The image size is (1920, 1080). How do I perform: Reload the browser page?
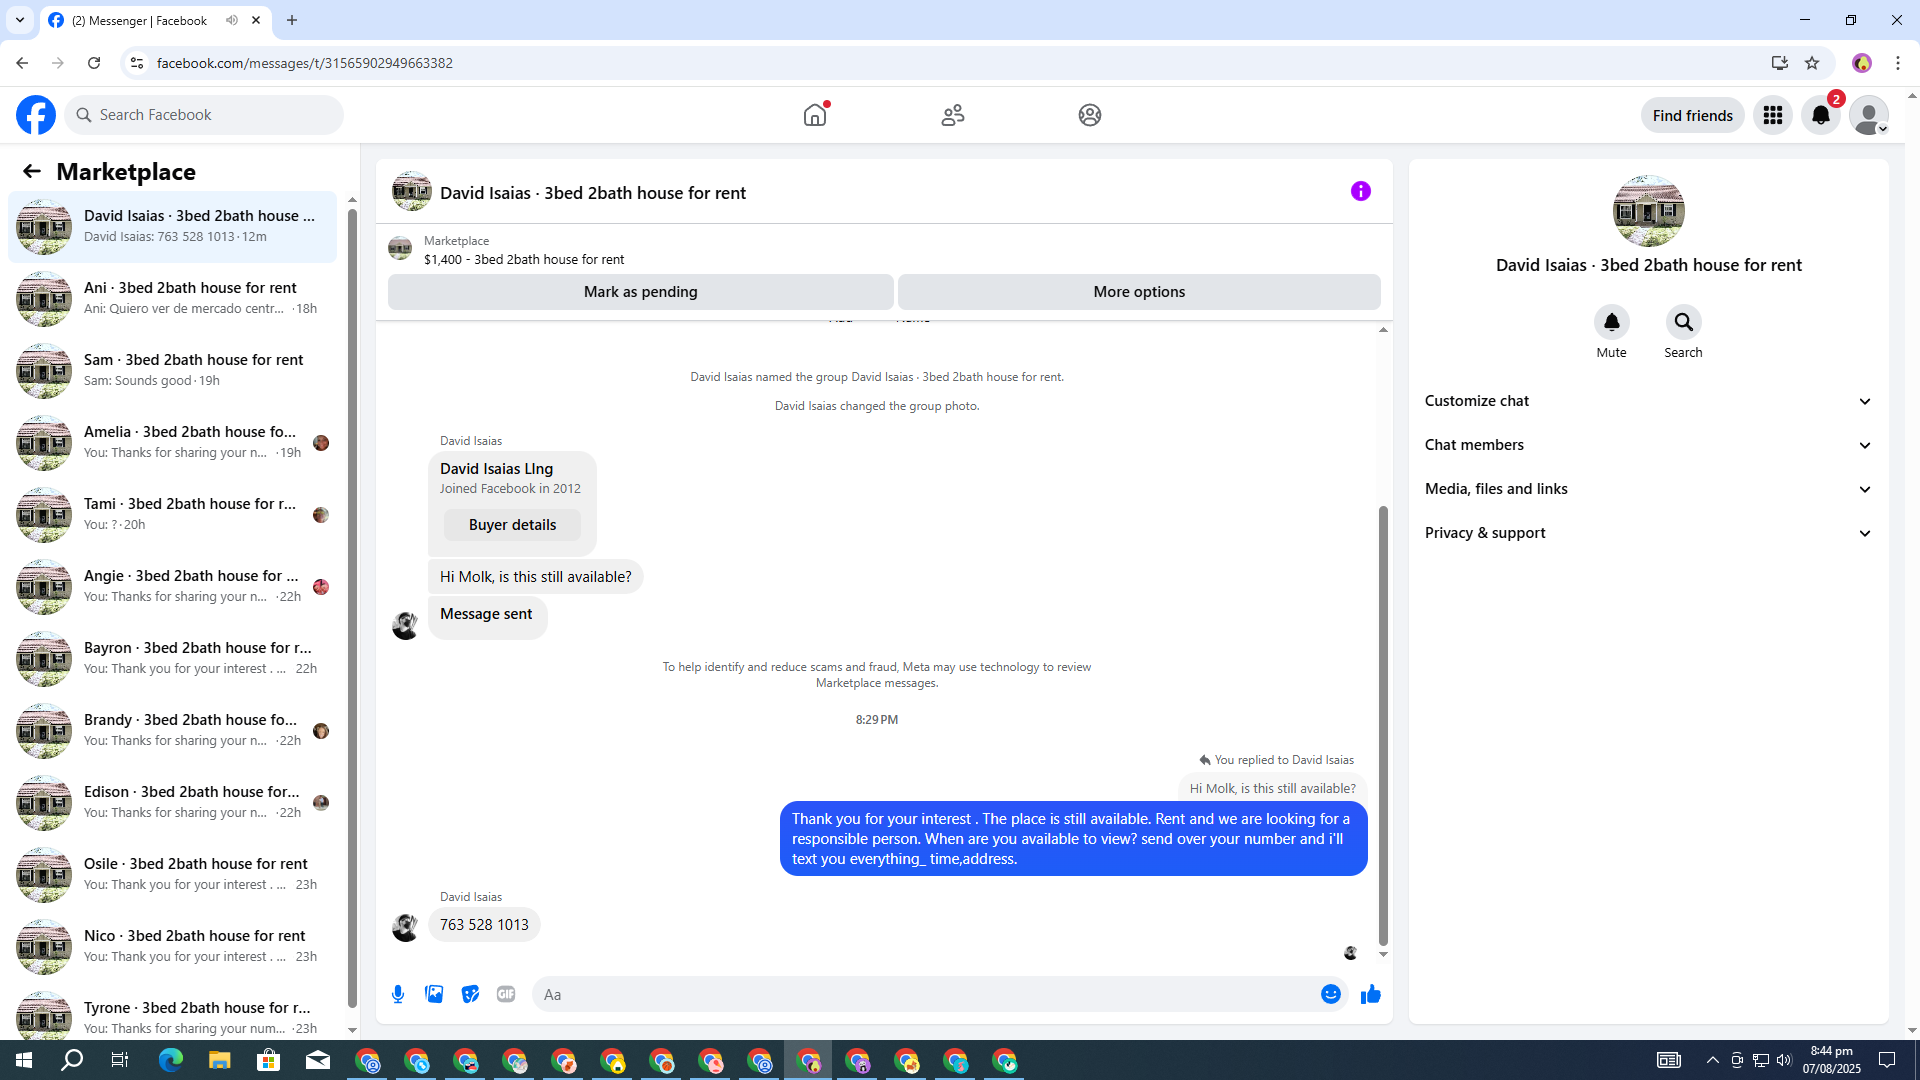94,63
